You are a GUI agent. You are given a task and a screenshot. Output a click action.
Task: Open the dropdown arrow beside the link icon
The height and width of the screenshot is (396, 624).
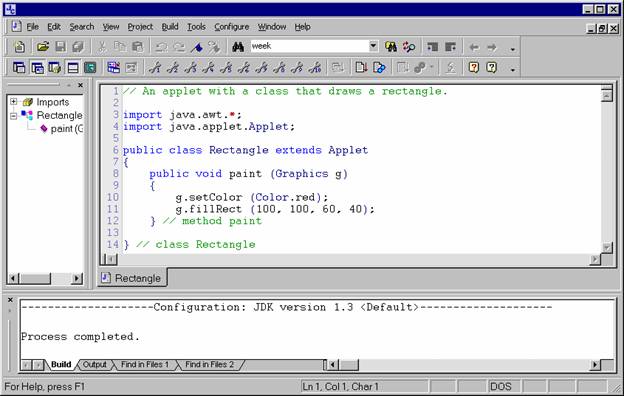[x=431, y=67]
